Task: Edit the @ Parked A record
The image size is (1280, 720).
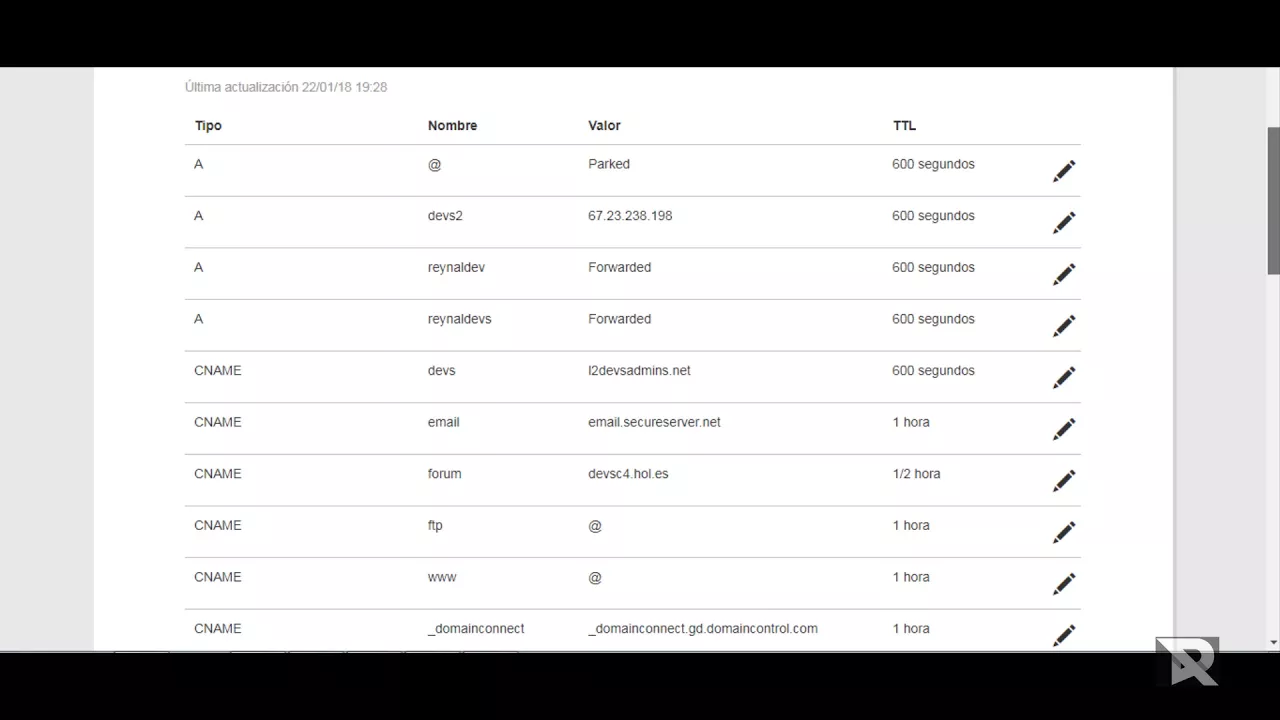Action: [1064, 171]
